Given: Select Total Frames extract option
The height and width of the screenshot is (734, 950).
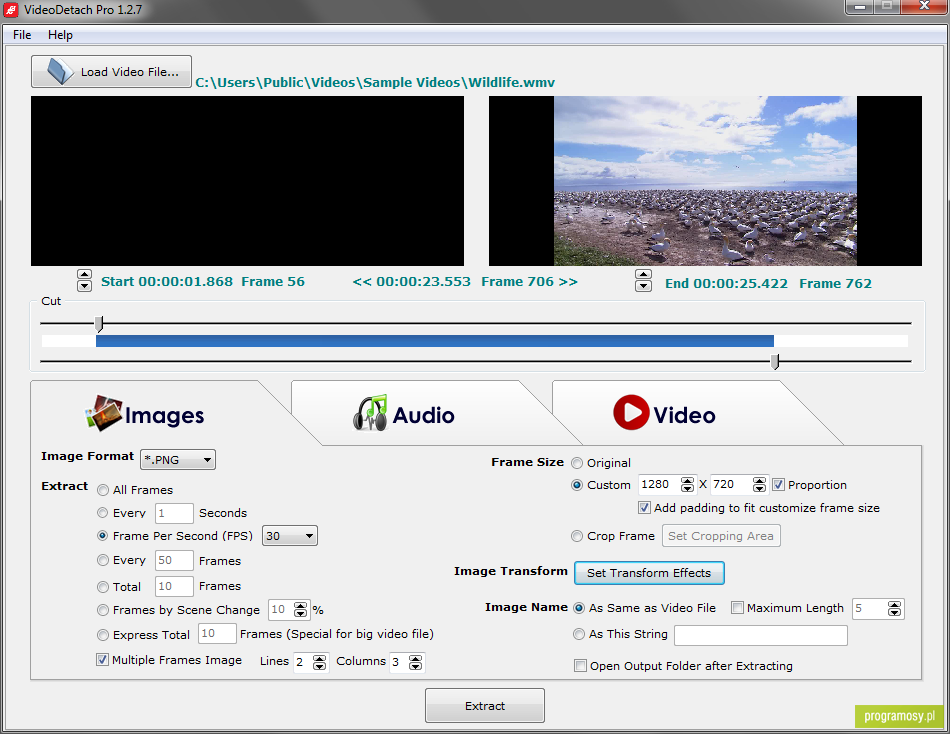Looking at the screenshot, I should click(x=103, y=587).
